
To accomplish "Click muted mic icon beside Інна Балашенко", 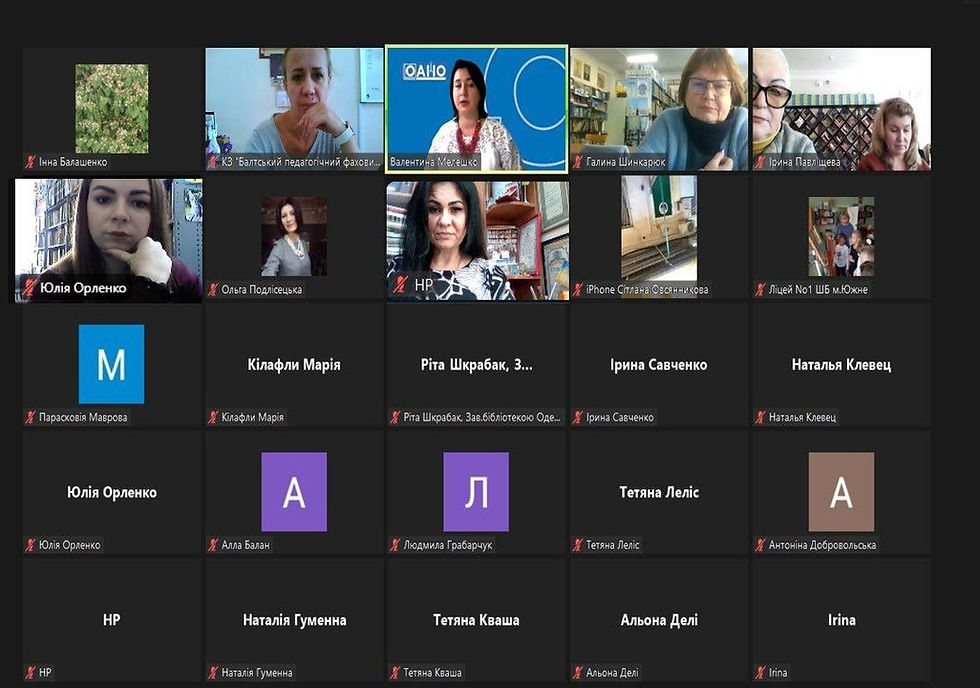I will coord(30,162).
